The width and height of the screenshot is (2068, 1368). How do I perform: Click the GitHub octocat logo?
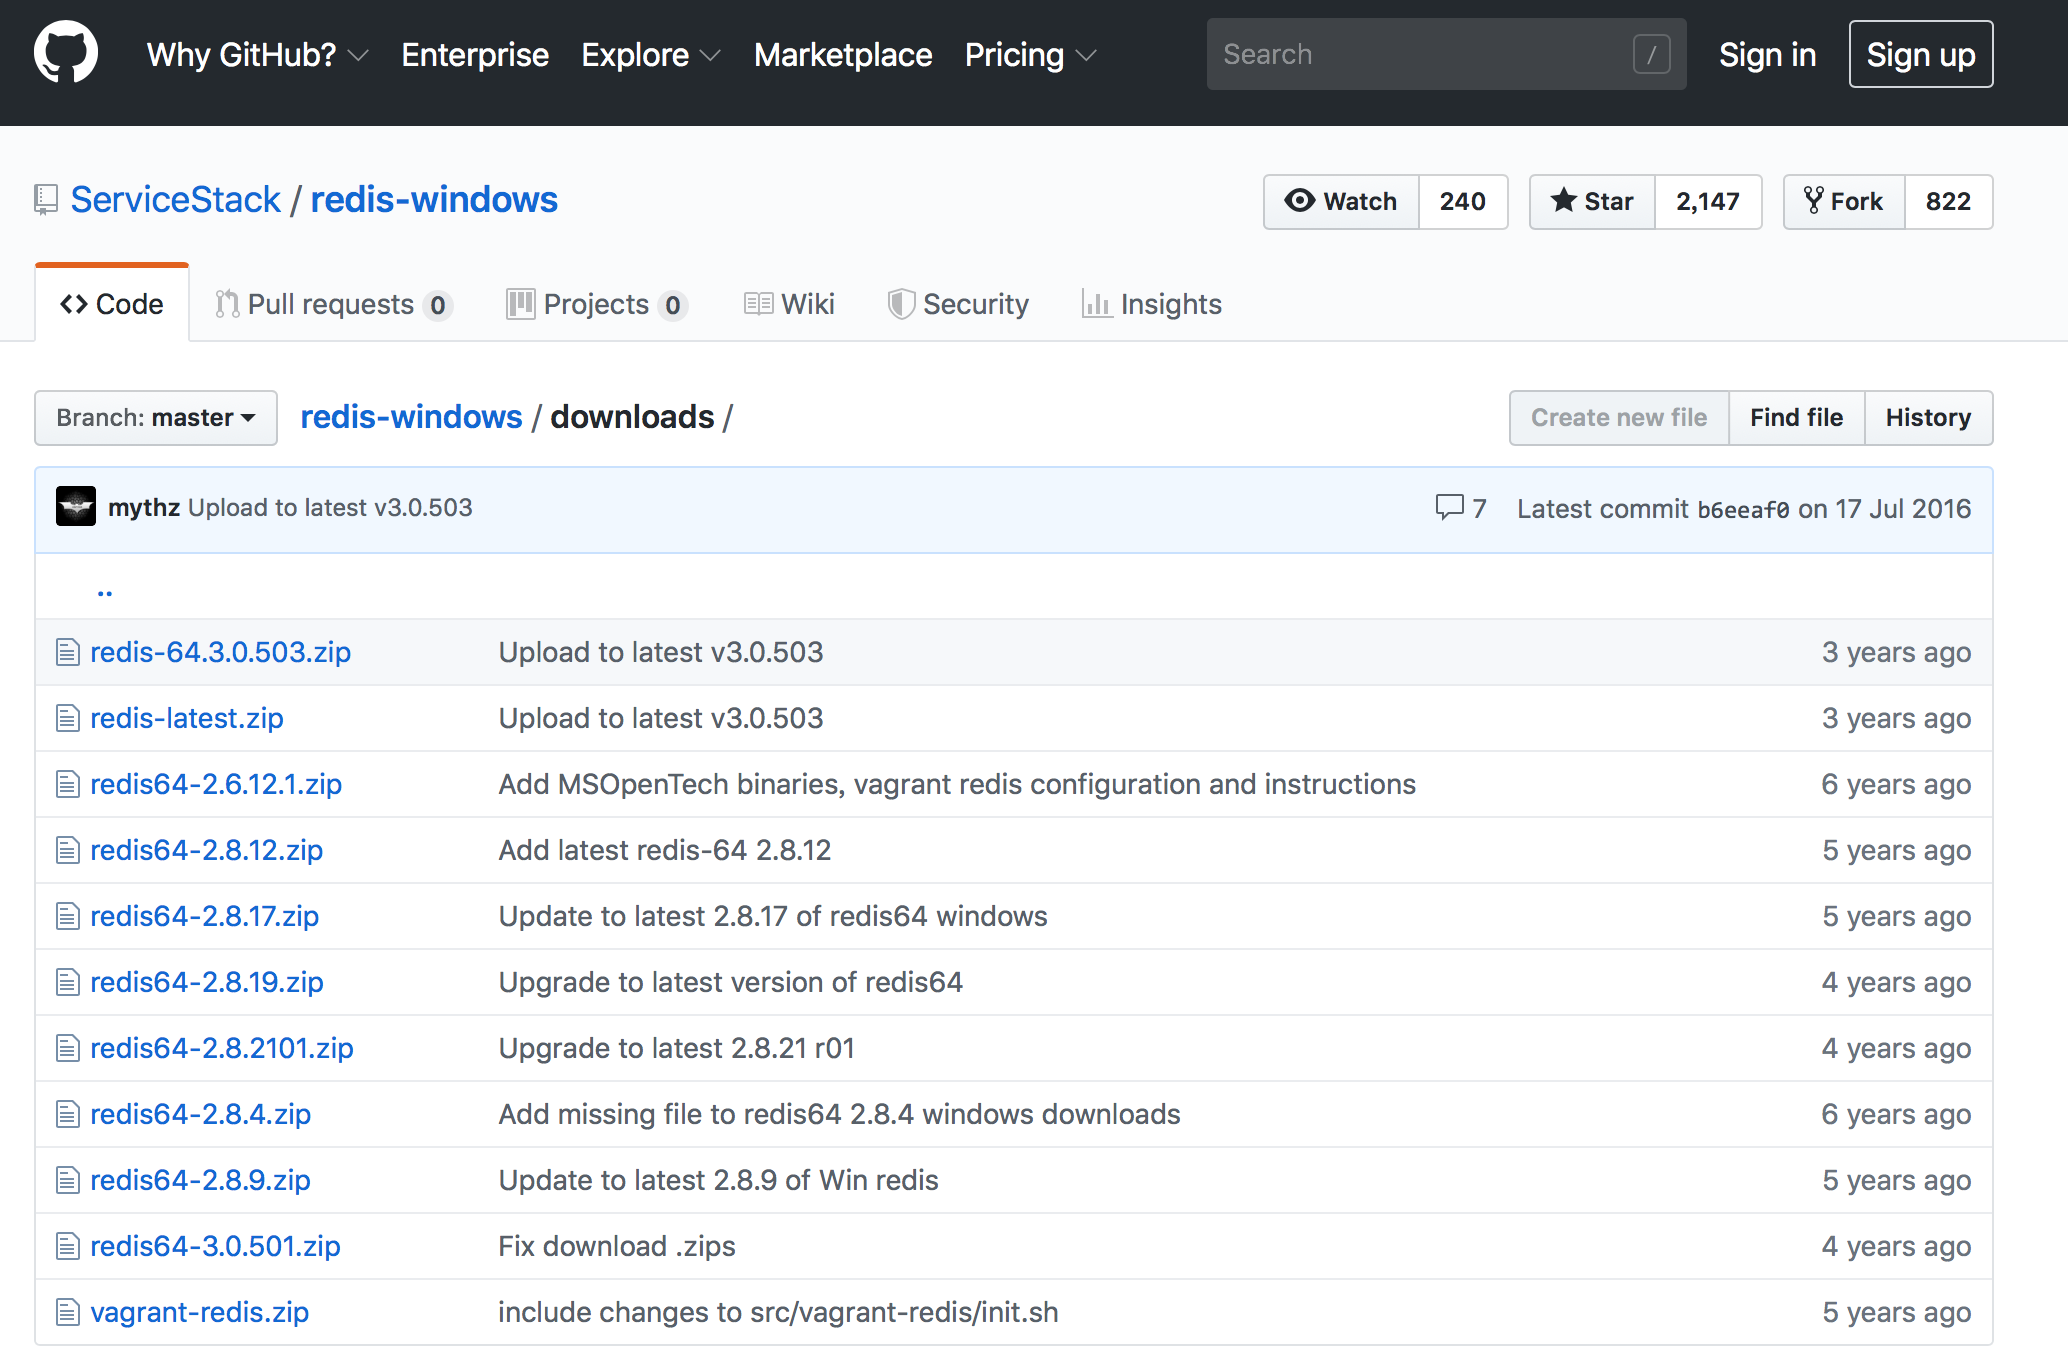coord(66,53)
